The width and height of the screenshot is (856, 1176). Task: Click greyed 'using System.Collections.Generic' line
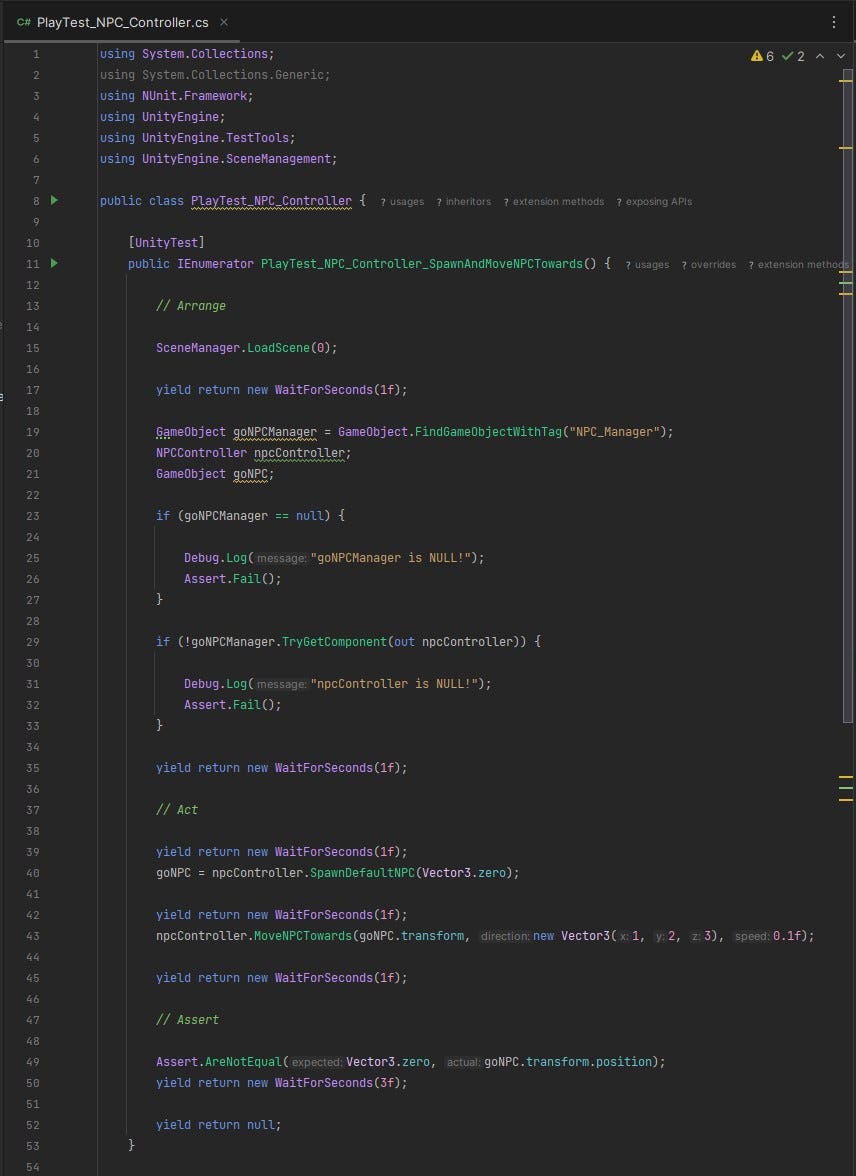pos(215,75)
